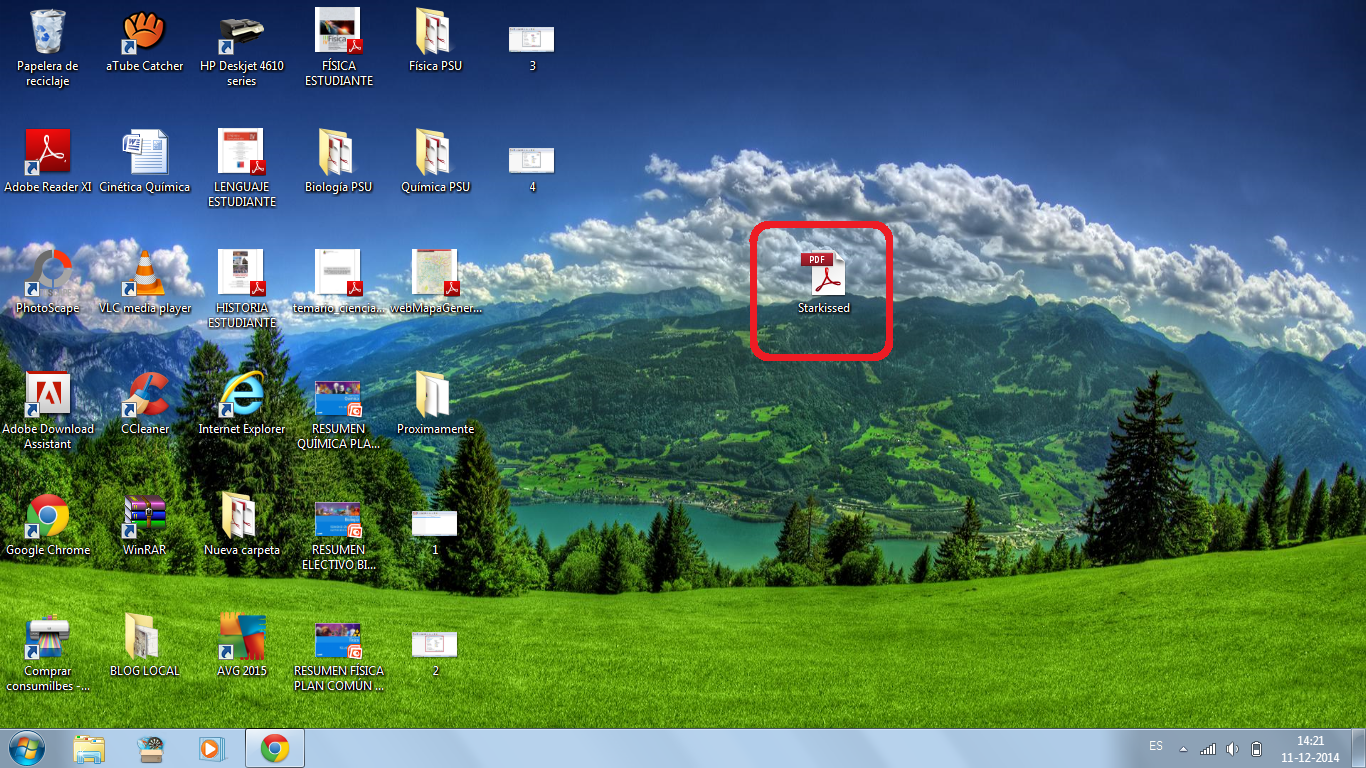Open the Papelera de reciclaje icon

pyautogui.click(x=47, y=48)
